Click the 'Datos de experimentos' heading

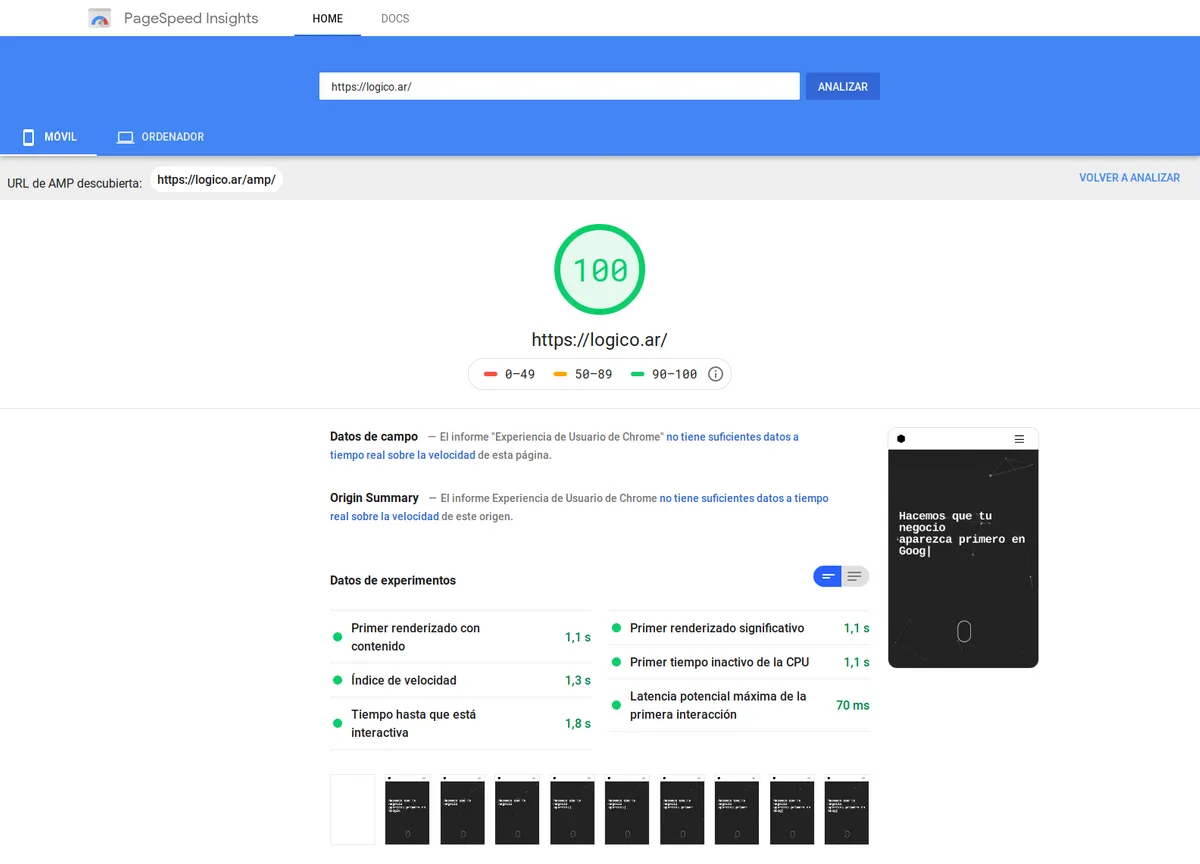(393, 580)
